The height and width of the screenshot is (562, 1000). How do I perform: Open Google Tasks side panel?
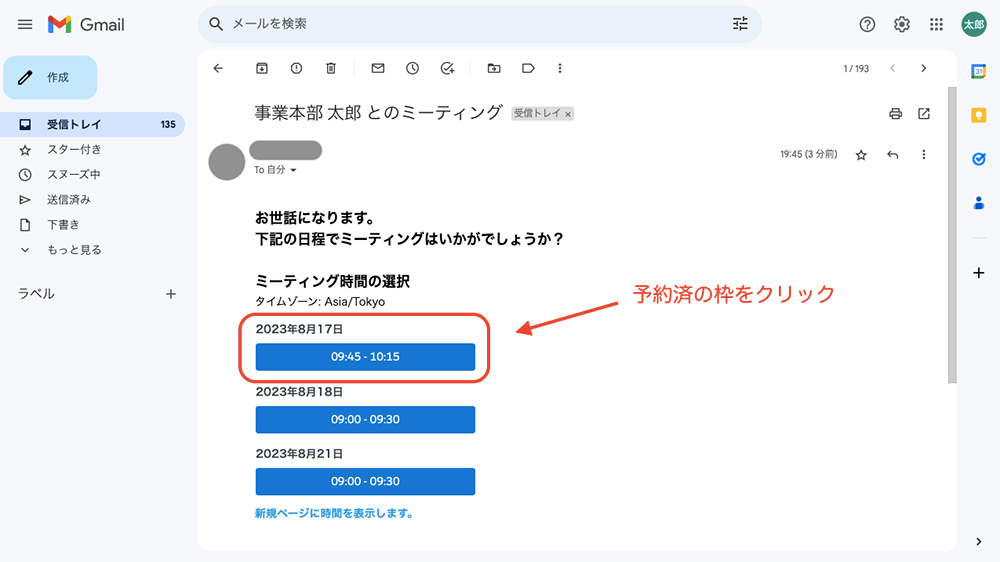click(978, 159)
